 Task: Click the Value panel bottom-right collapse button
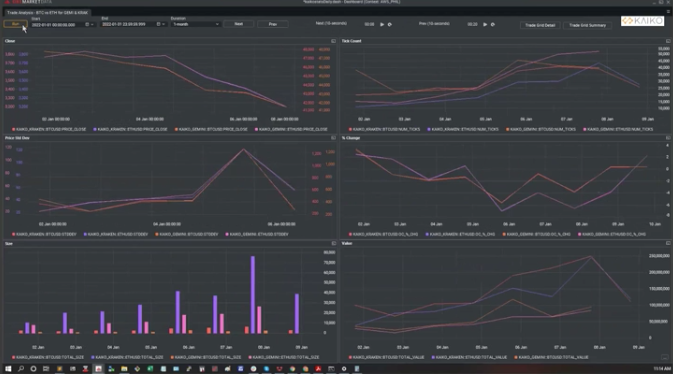tap(664, 357)
